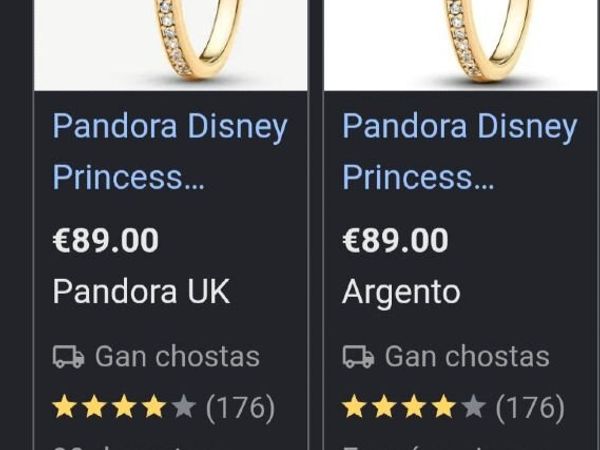This screenshot has width=600, height=450.
Task: Open the (176) reviews count for Pandora UK
Action: [241, 407]
